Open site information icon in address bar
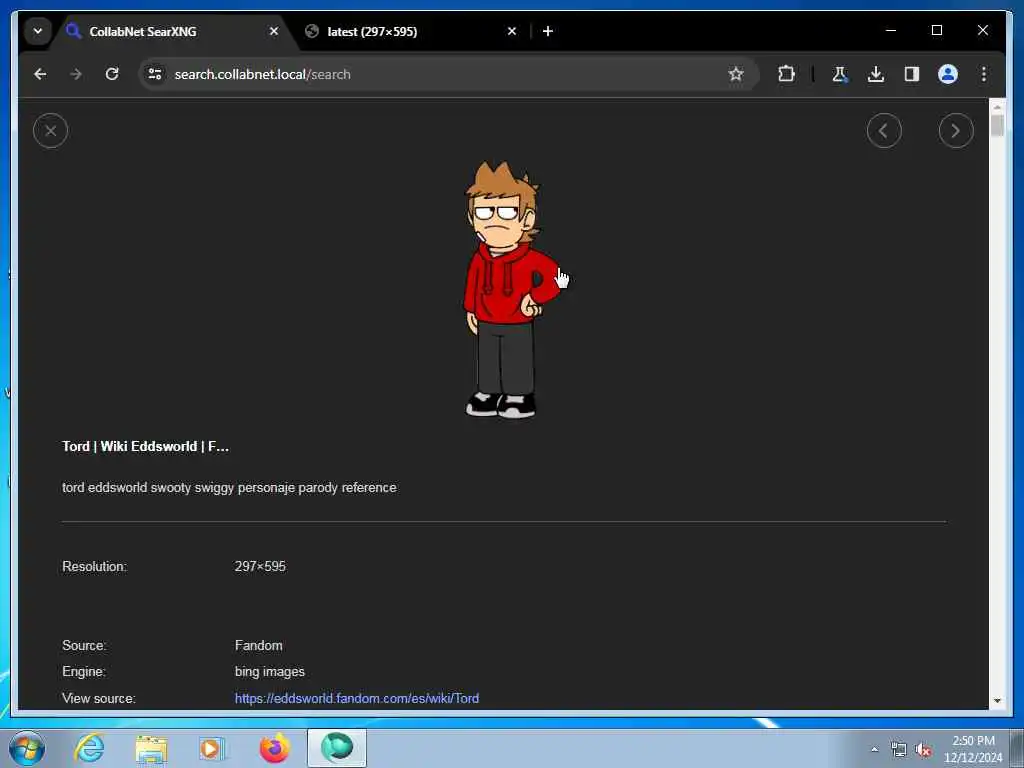This screenshot has height=768, width=1024. coord(155,74)
